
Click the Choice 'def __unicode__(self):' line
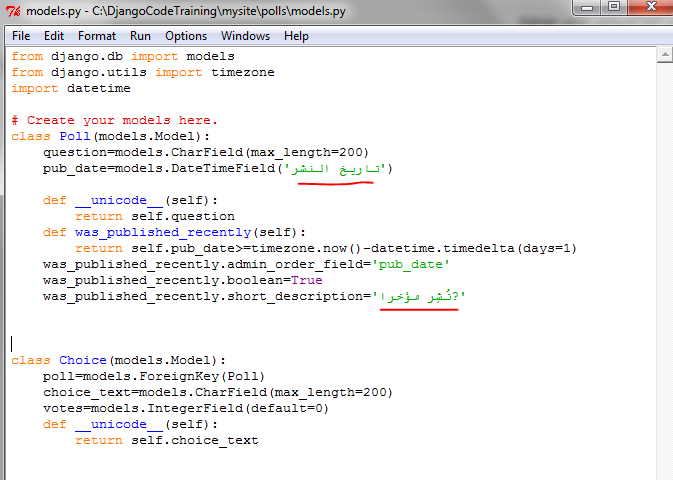point(130,424)
